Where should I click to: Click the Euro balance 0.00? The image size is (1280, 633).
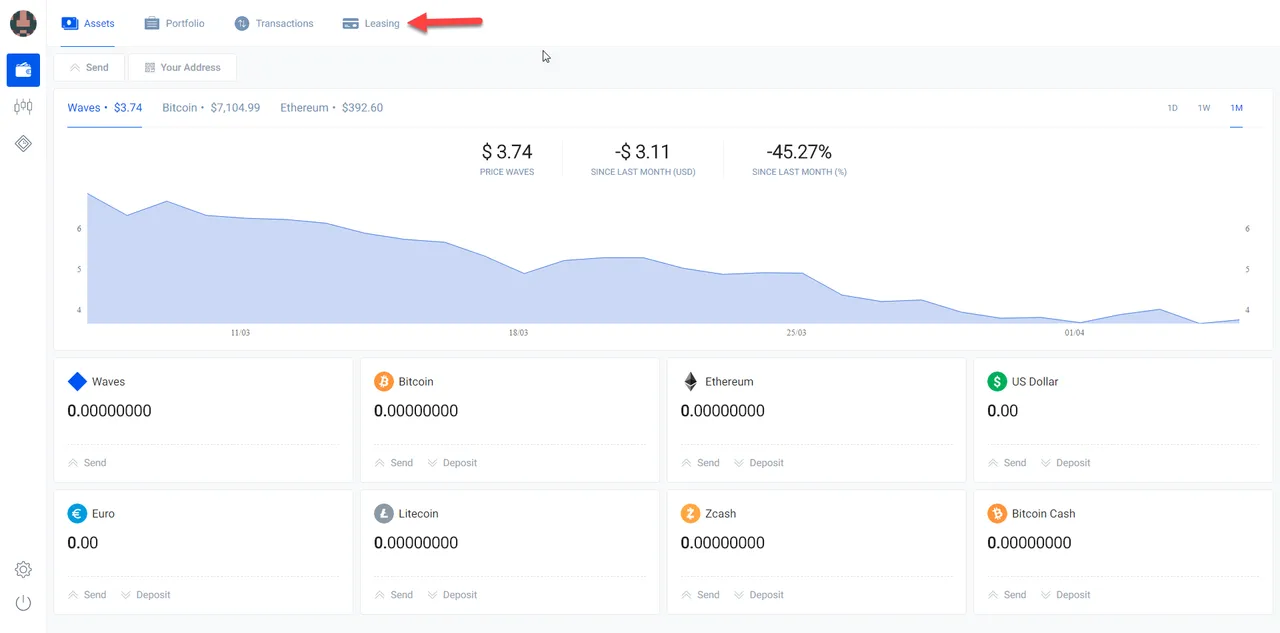point(83,543)
